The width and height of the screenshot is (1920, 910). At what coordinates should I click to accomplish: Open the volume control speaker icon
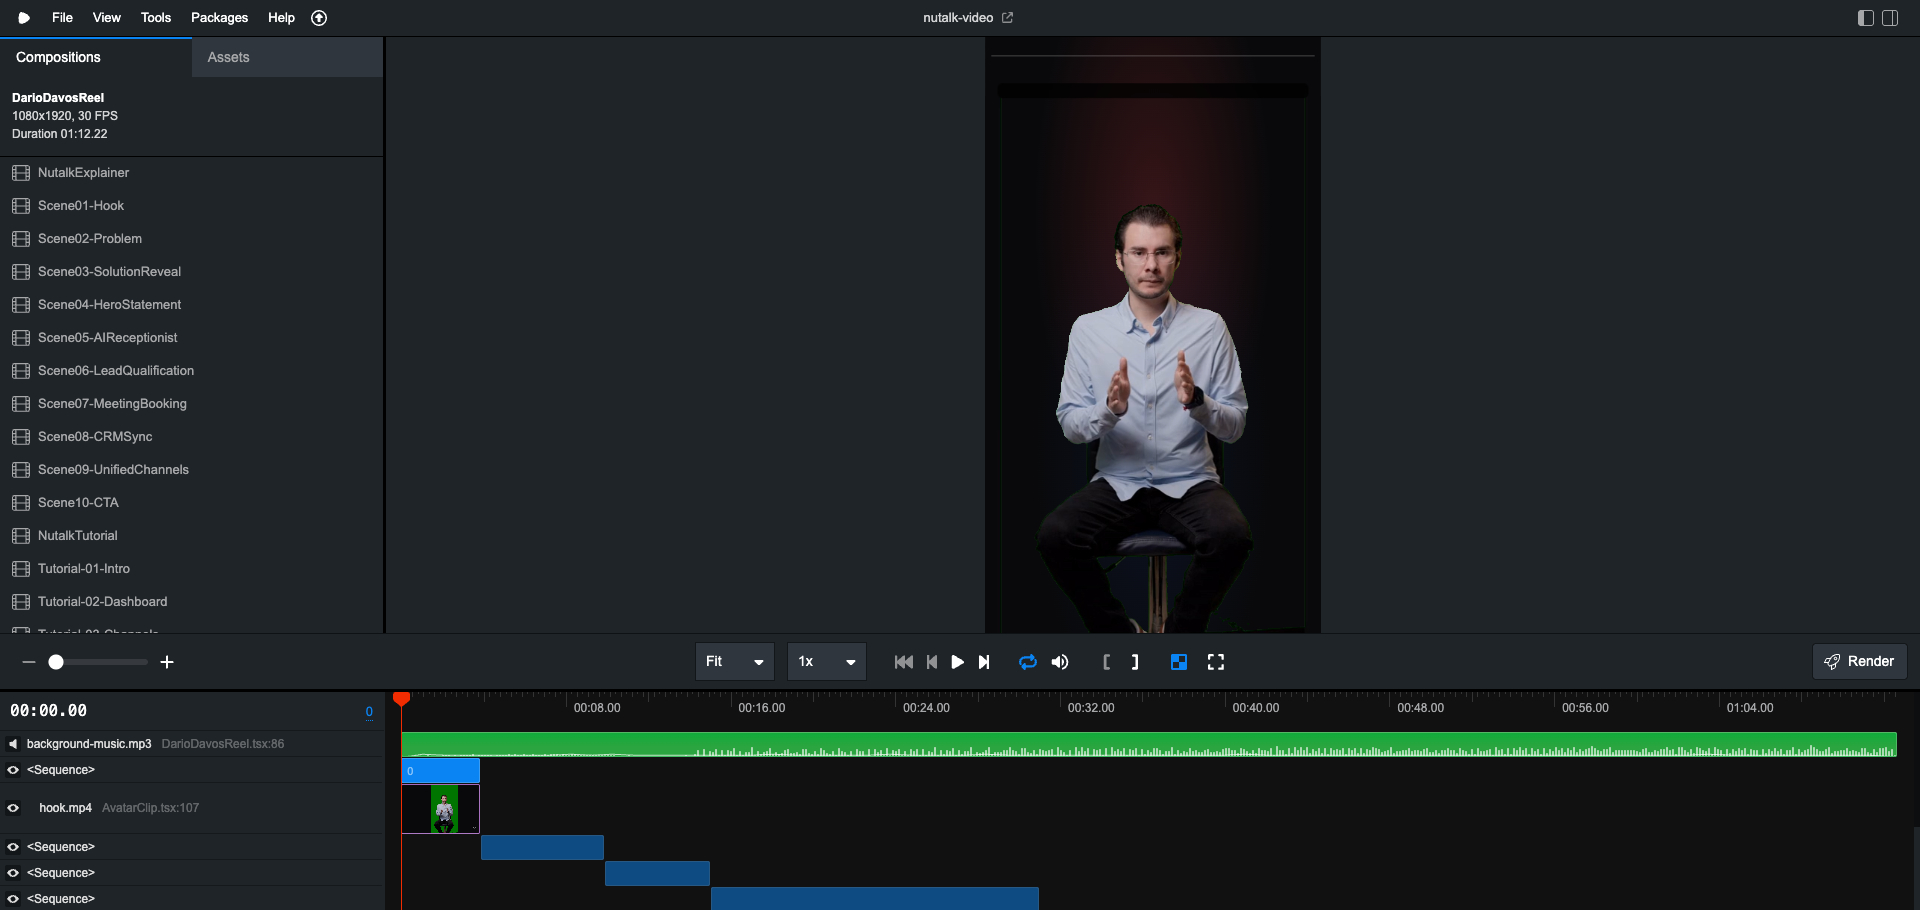(x=1060, y=662)
